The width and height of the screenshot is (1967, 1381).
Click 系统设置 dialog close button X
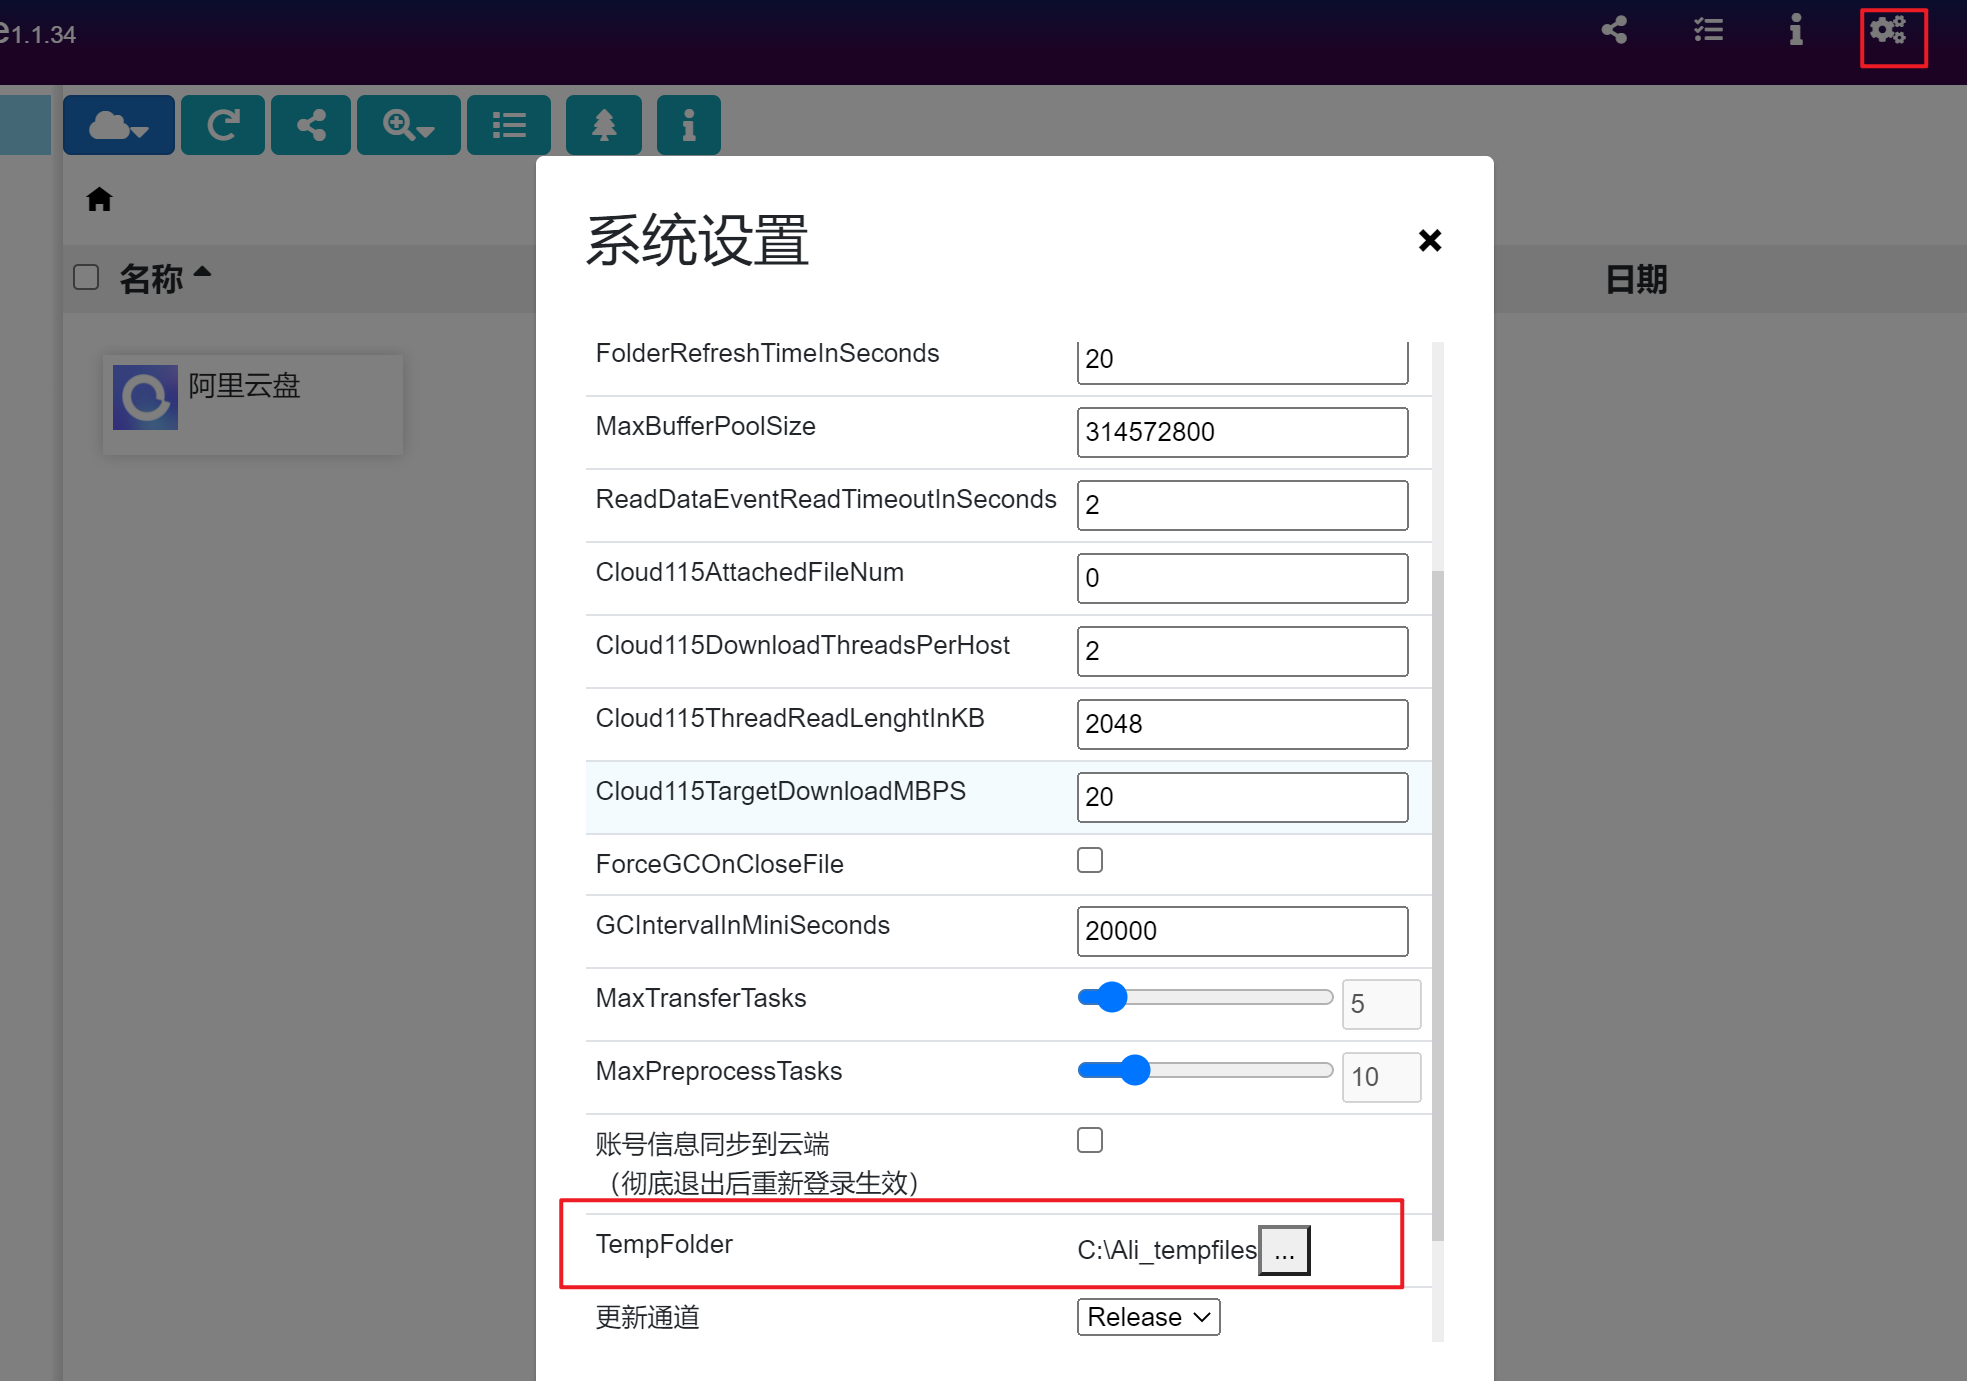pos(1429,241)
